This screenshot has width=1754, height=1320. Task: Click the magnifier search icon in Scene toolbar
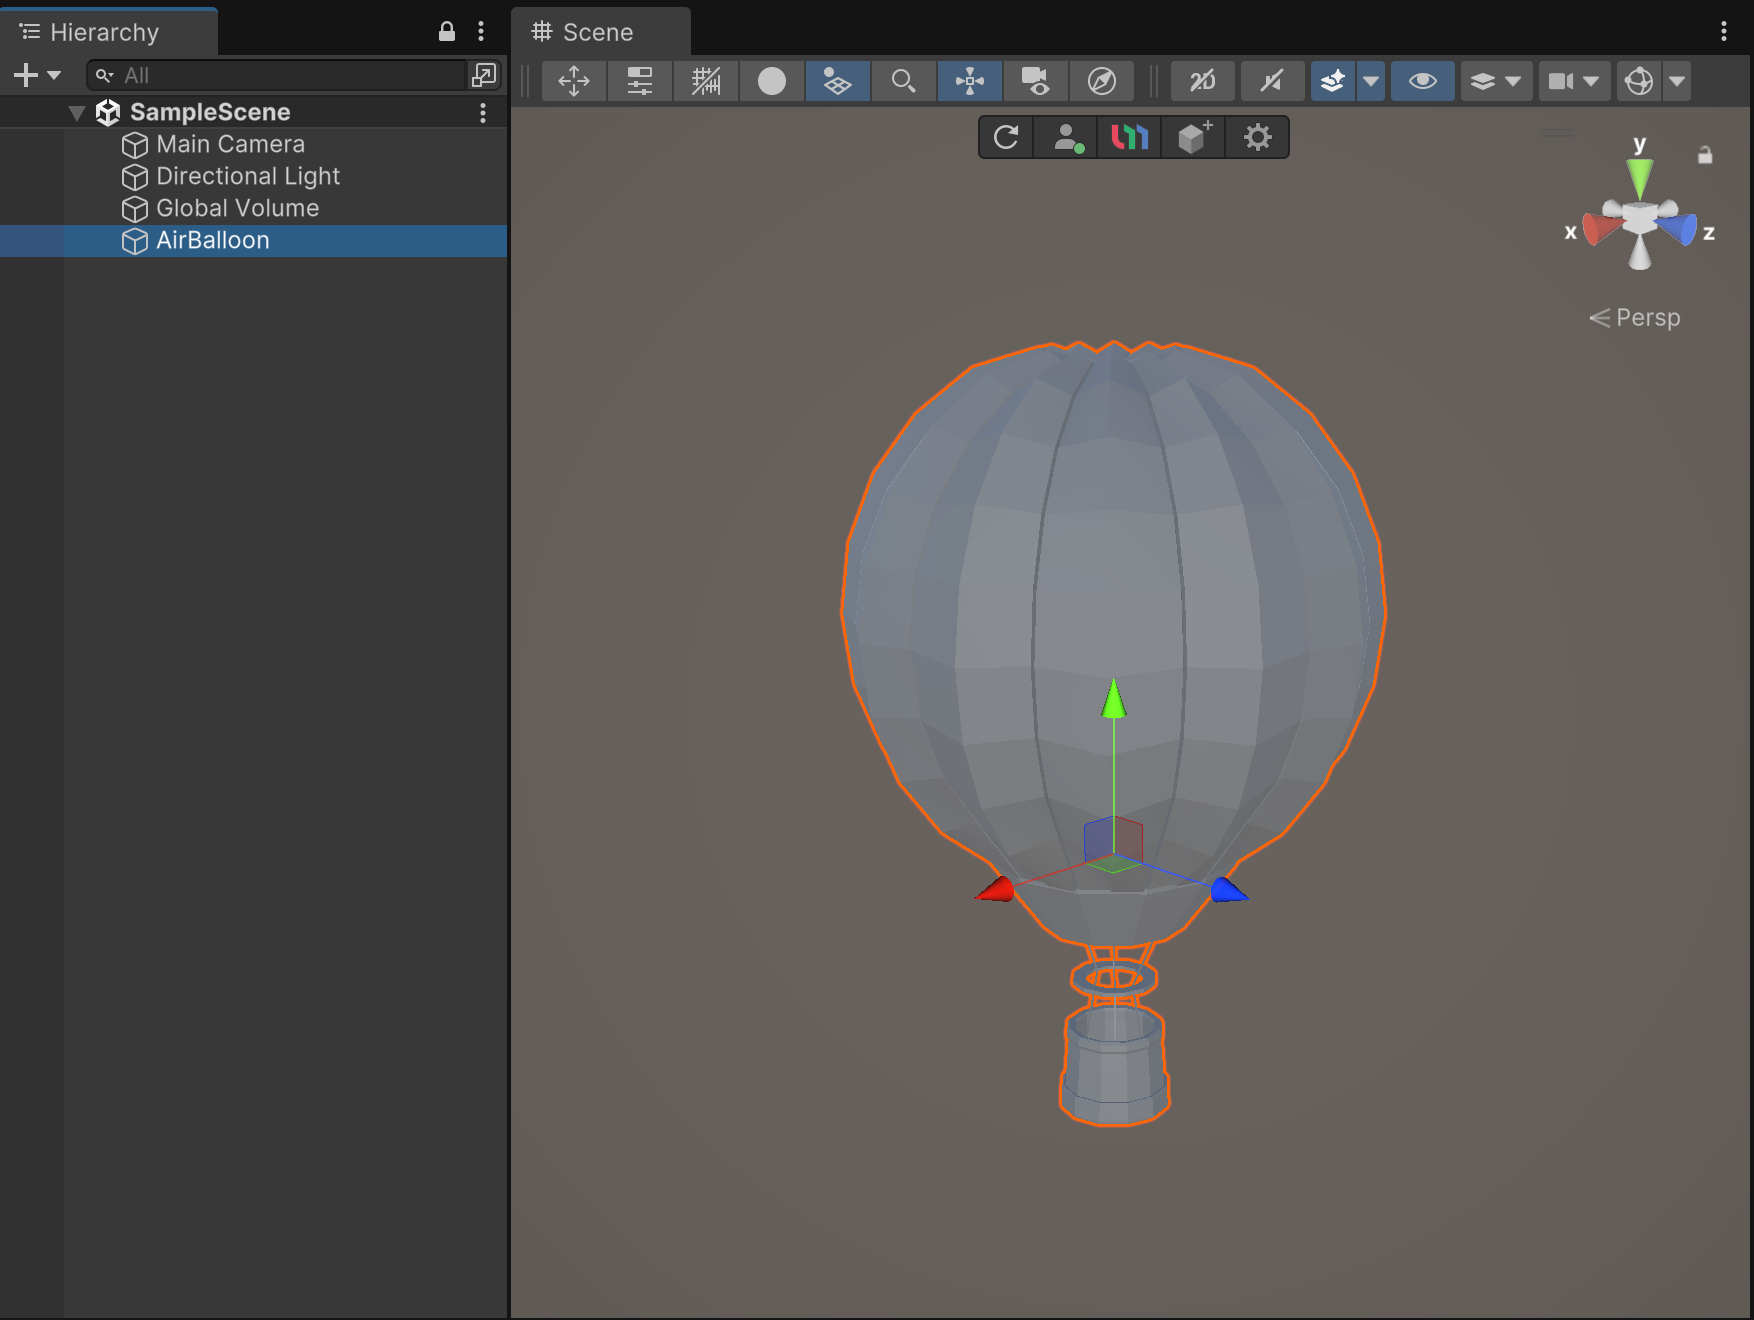pos(903,81)
